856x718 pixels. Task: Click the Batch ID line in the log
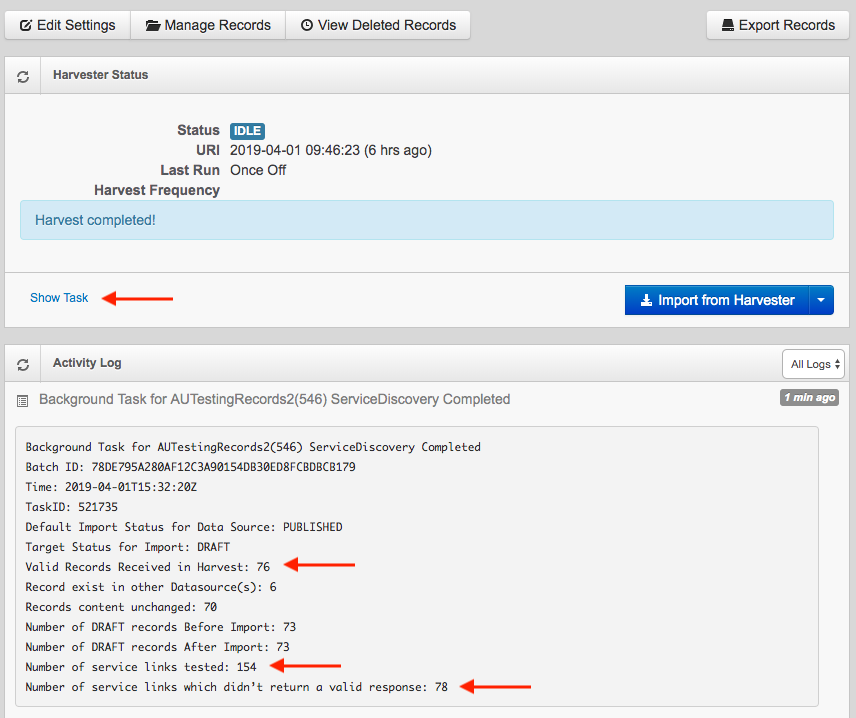click(190, 467)
